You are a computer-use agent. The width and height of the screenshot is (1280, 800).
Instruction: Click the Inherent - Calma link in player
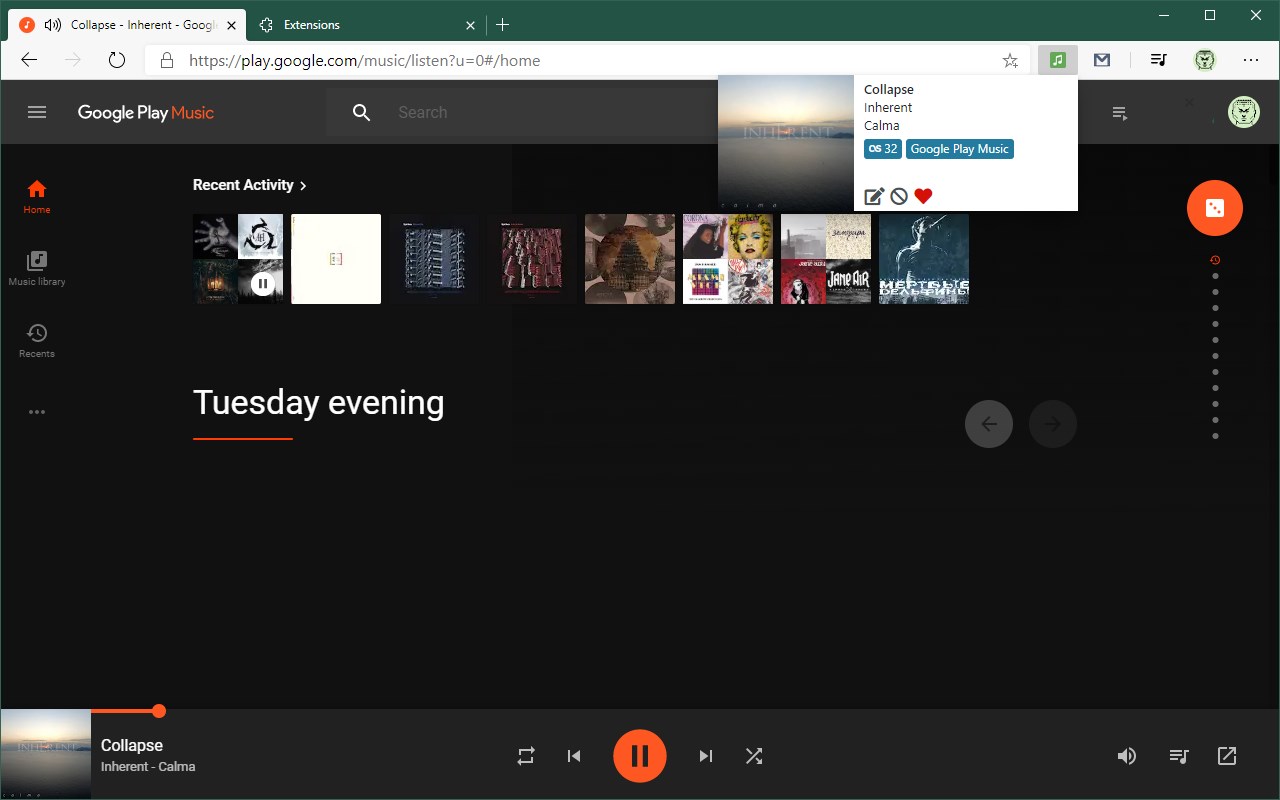pyautogui.click(x=148, y=767)
